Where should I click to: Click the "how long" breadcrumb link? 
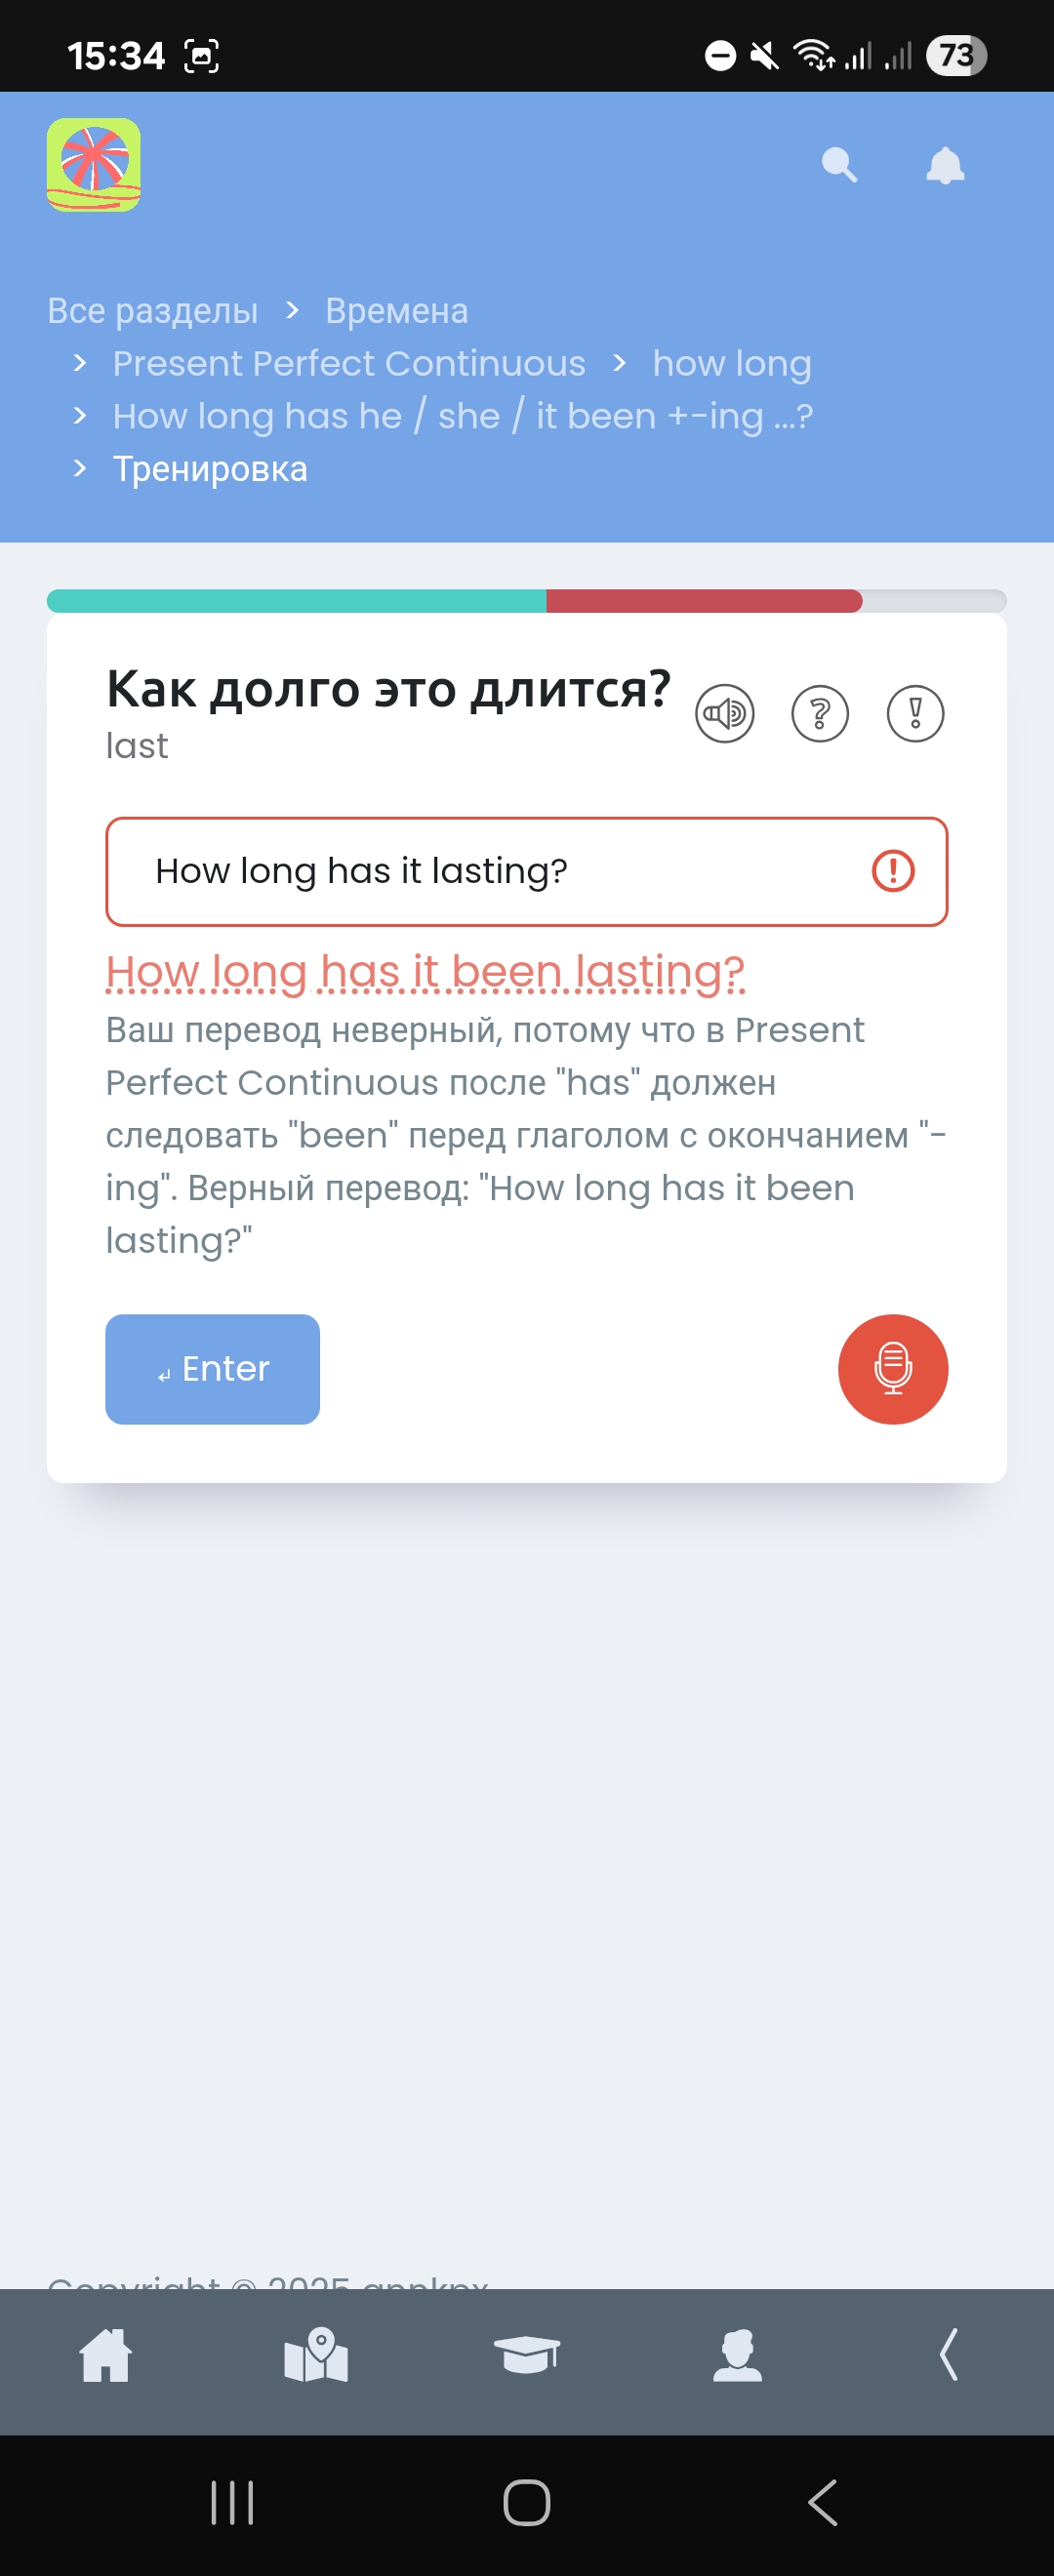[731, 364]
